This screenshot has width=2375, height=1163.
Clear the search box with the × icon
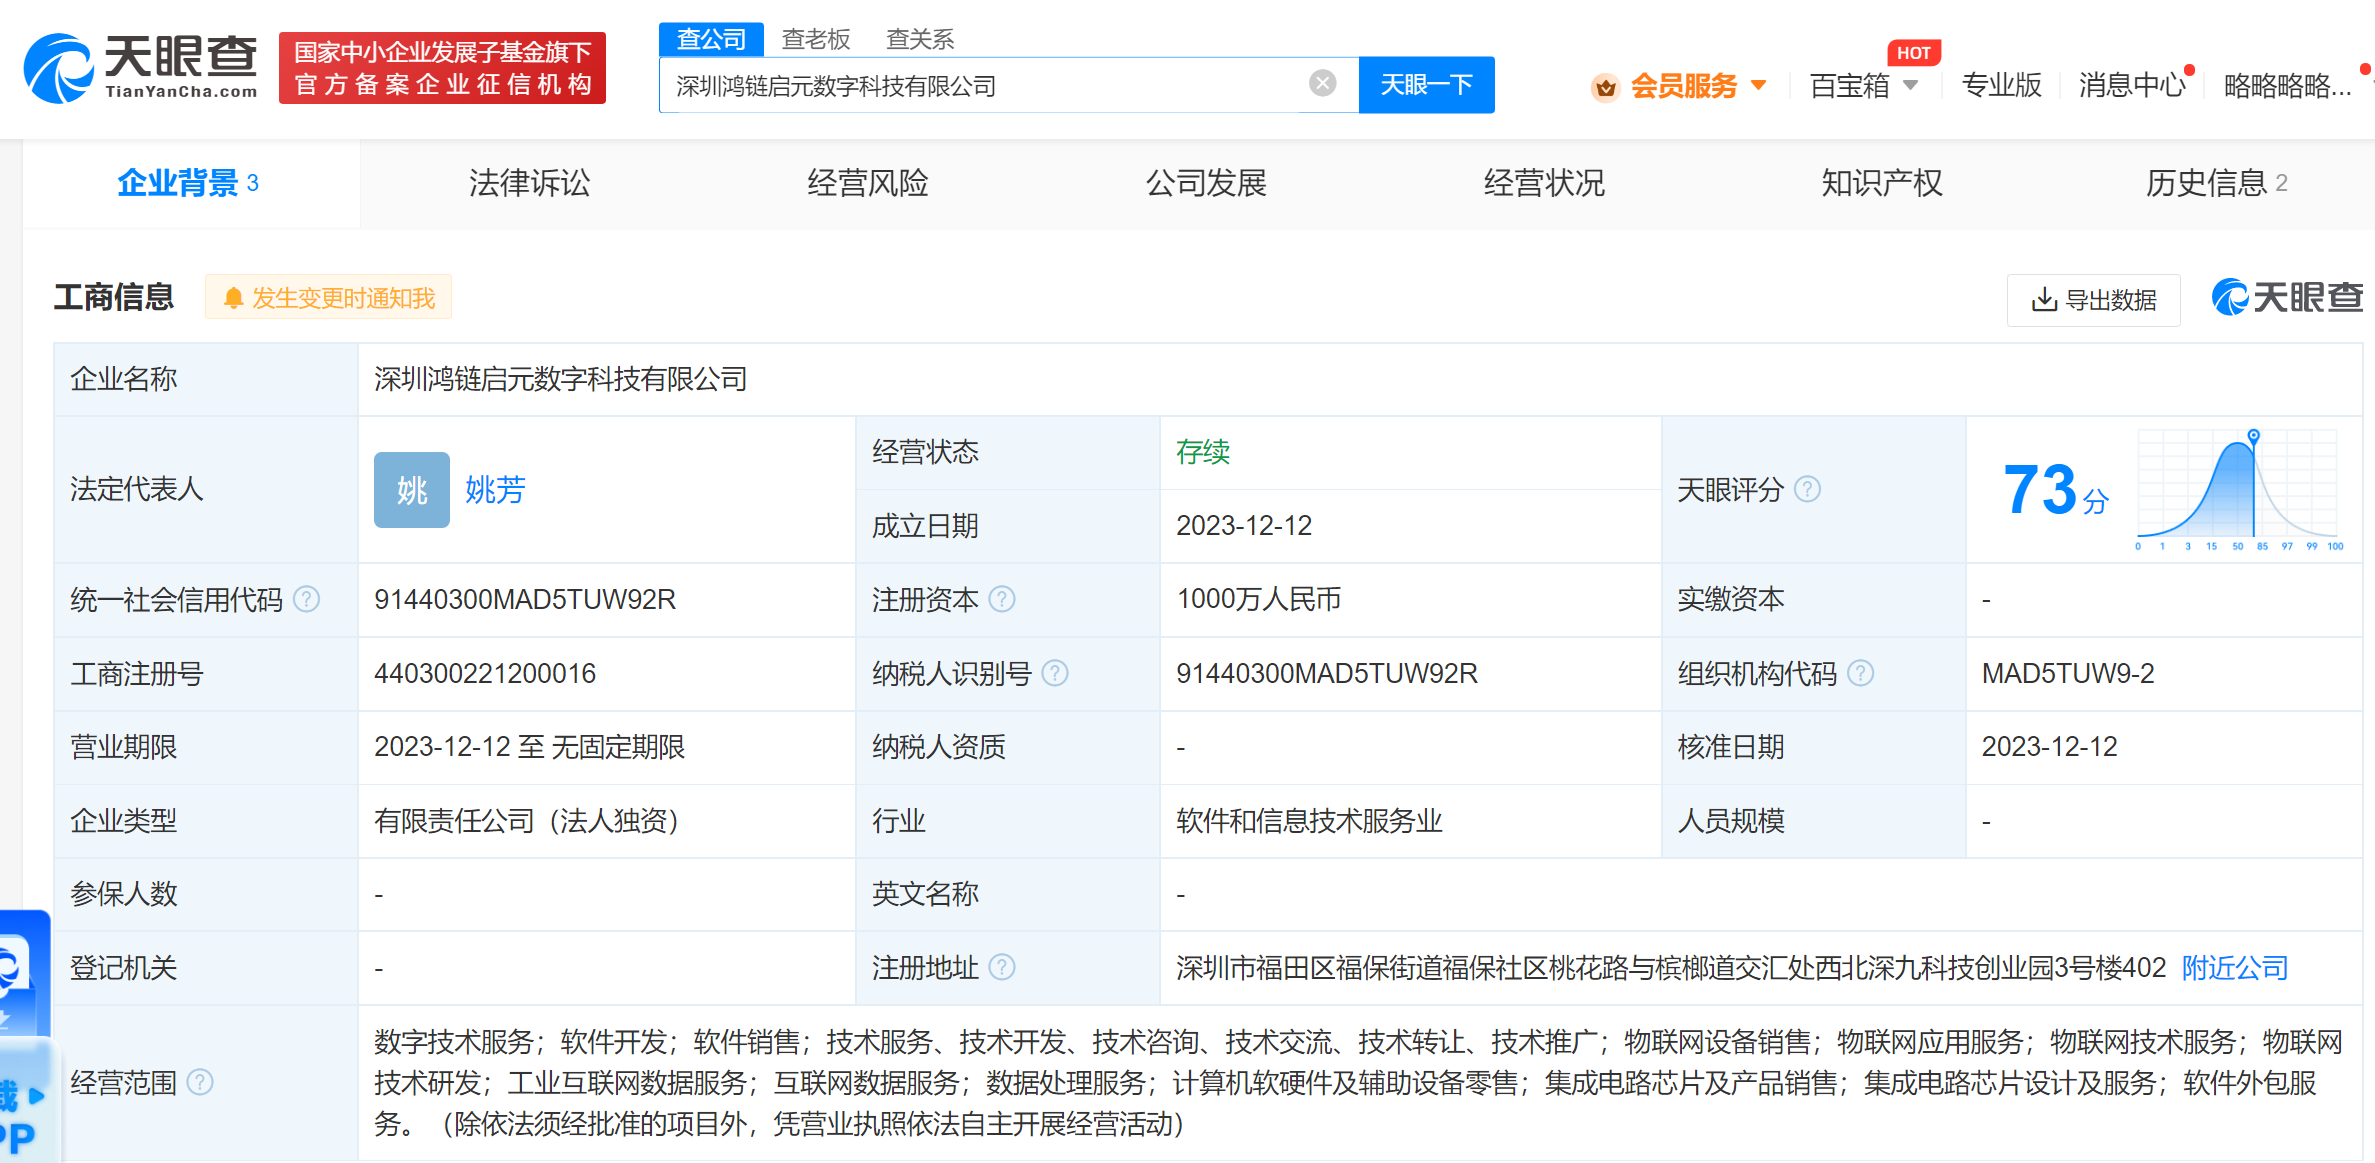1322,84
